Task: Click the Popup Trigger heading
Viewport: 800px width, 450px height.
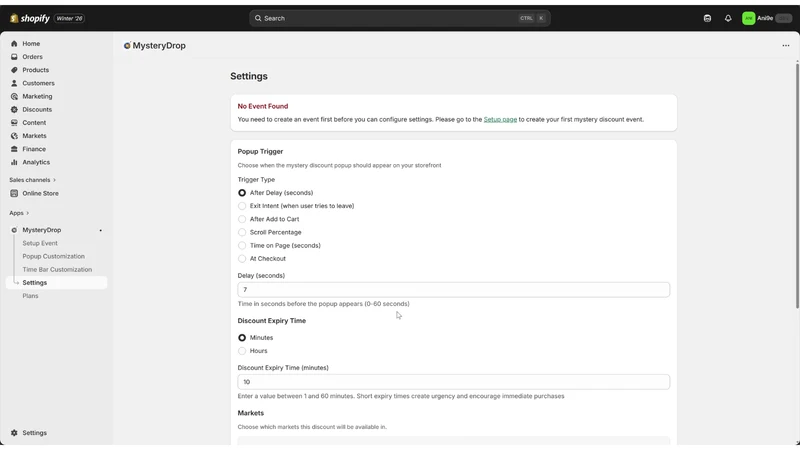Action: pos(260,152)
